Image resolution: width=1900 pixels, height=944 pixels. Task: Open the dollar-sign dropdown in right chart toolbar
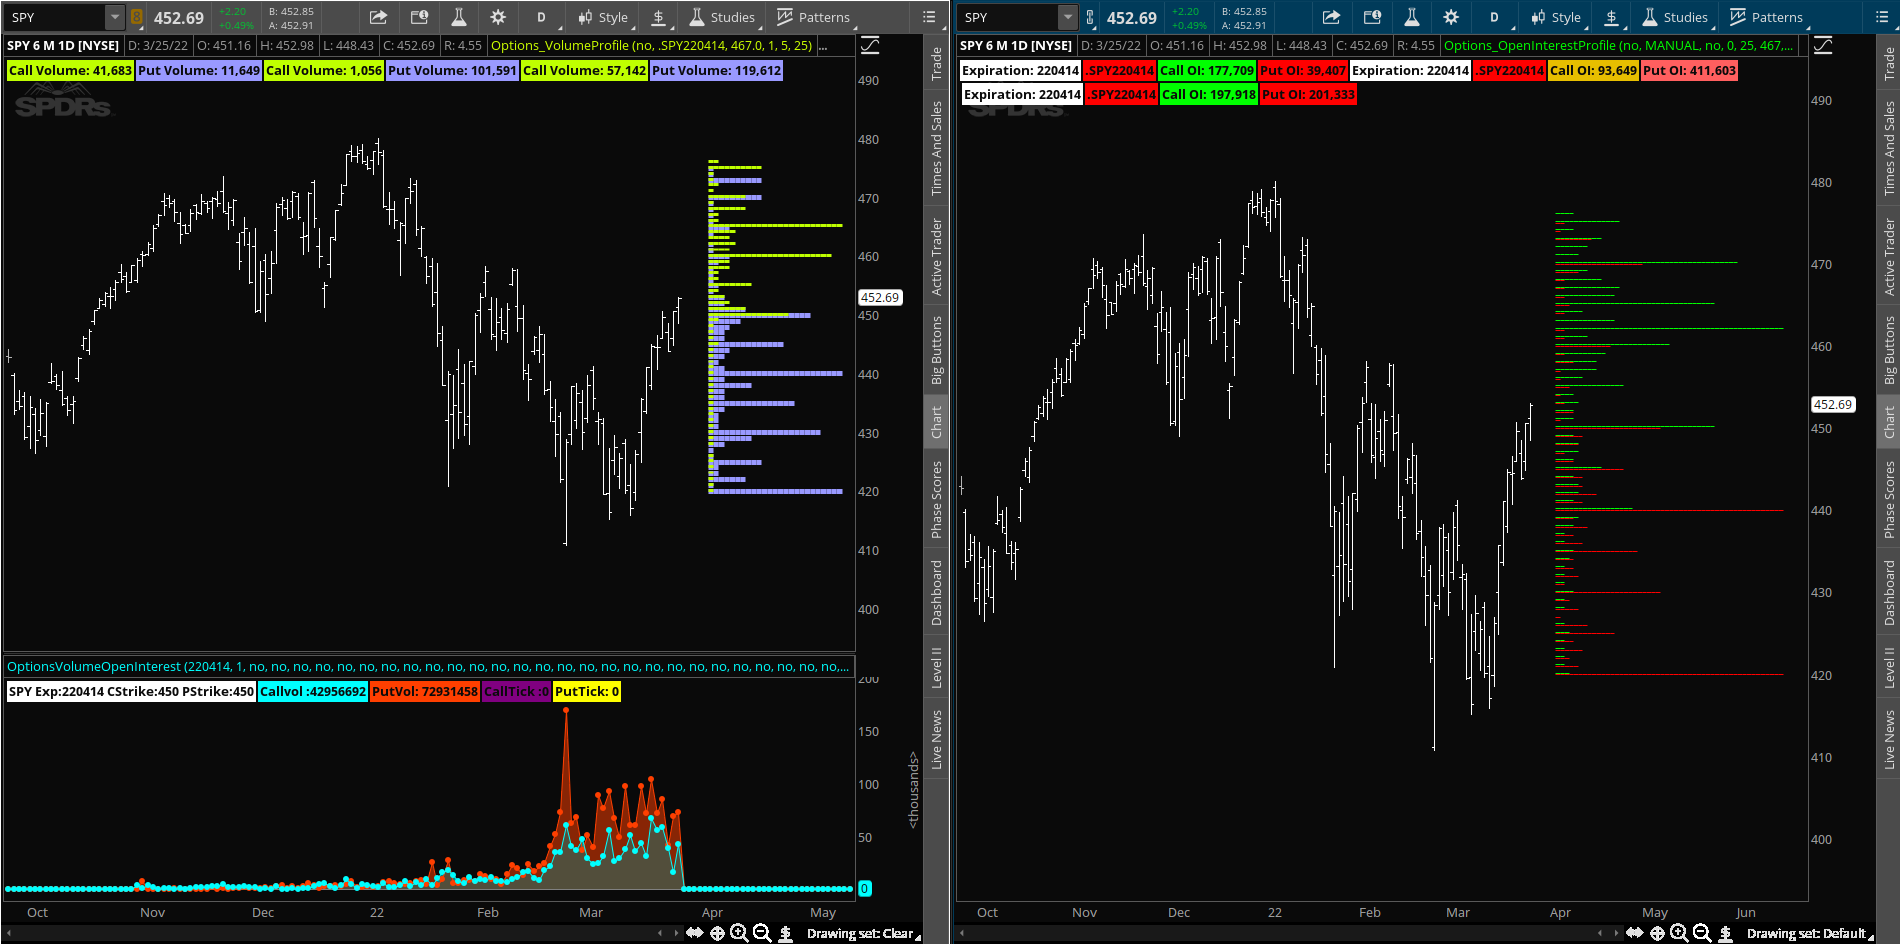(1612, 17)
